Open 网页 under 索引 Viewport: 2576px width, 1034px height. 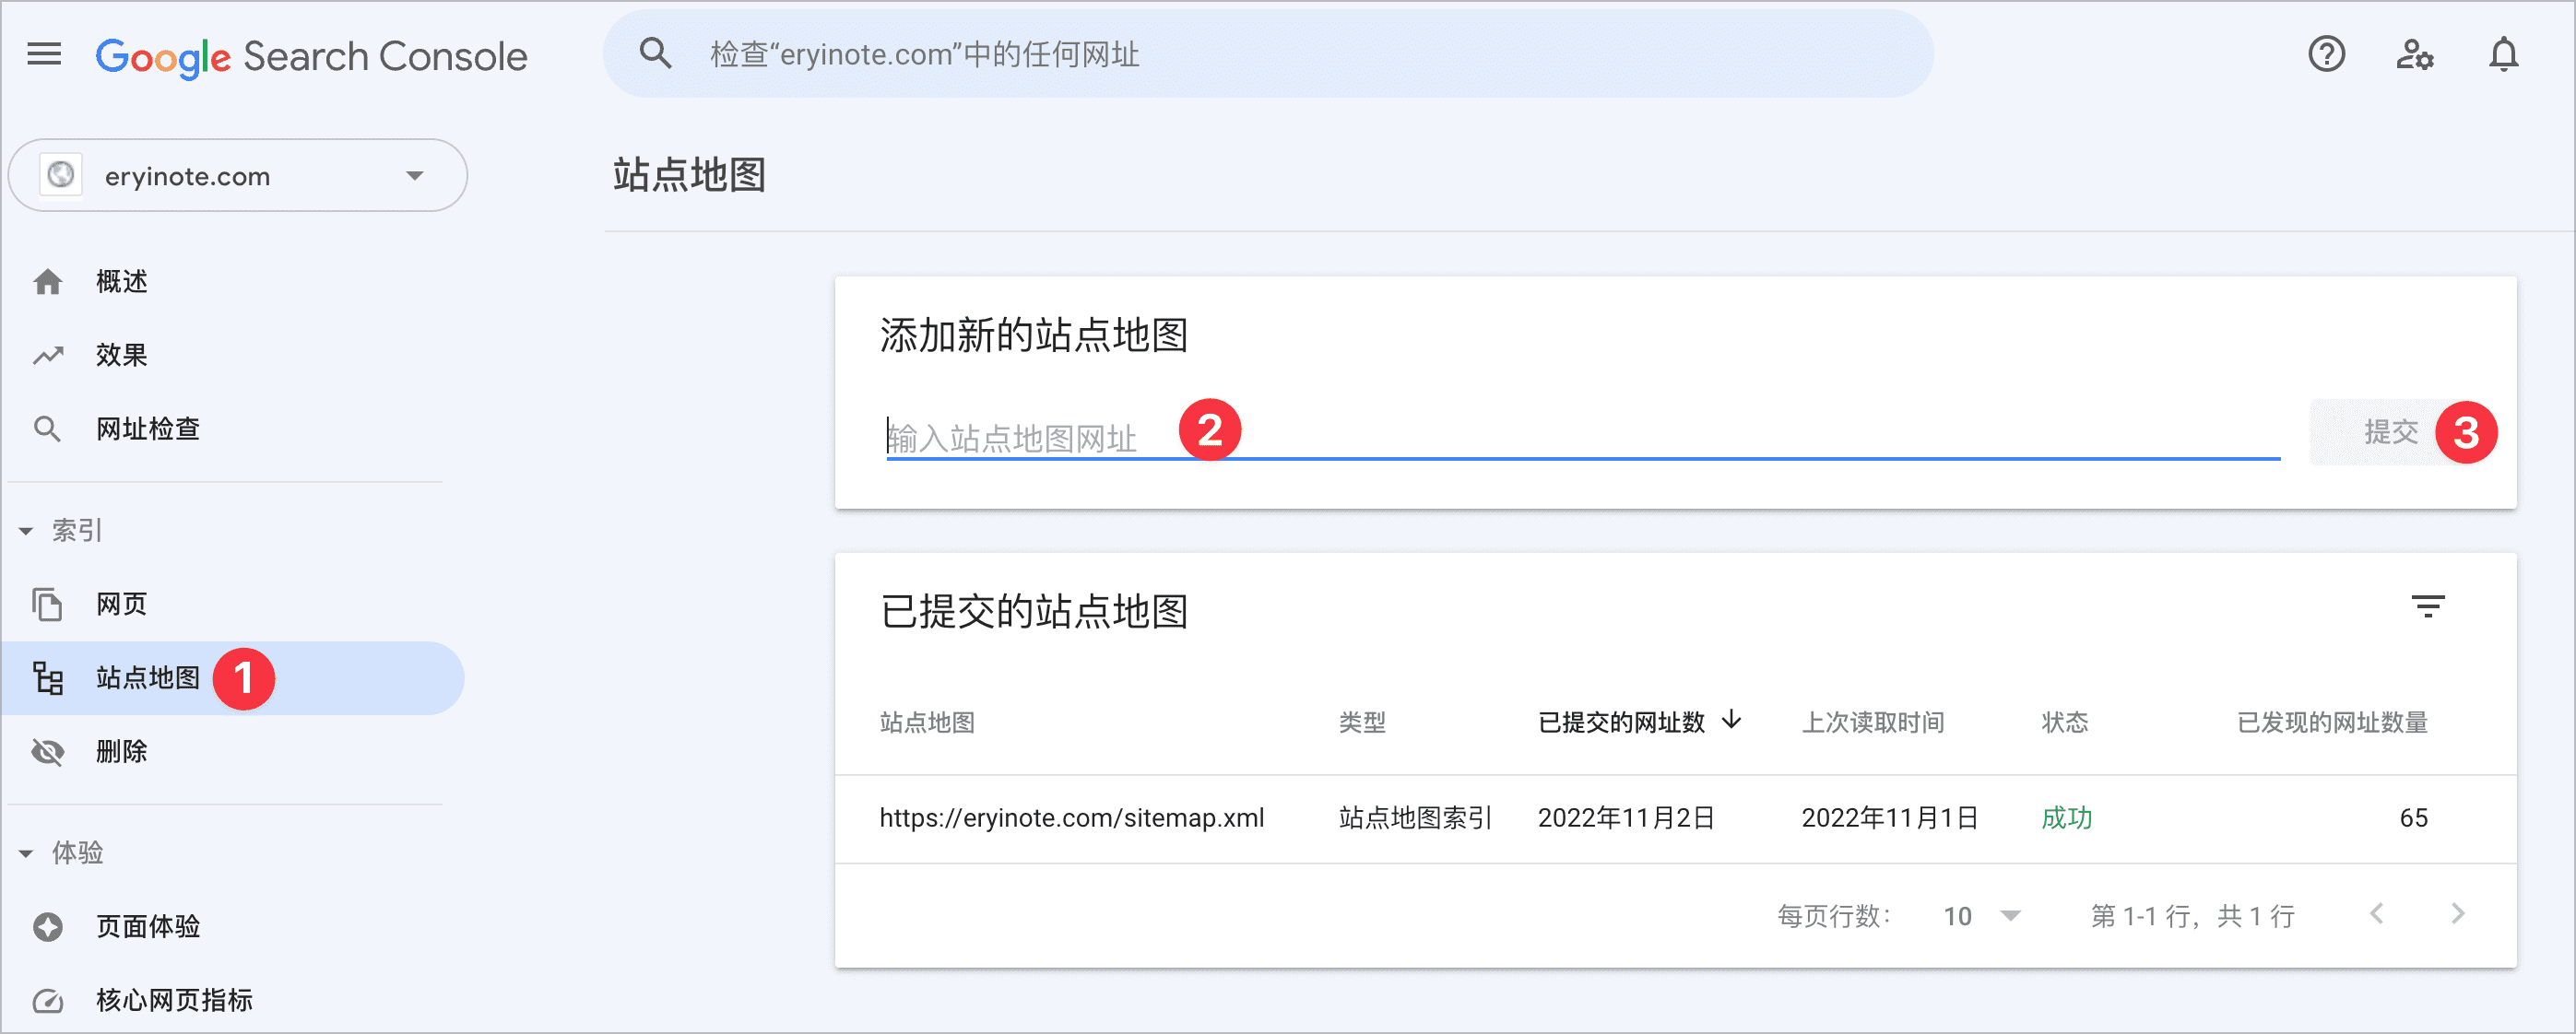click(122, 604)
